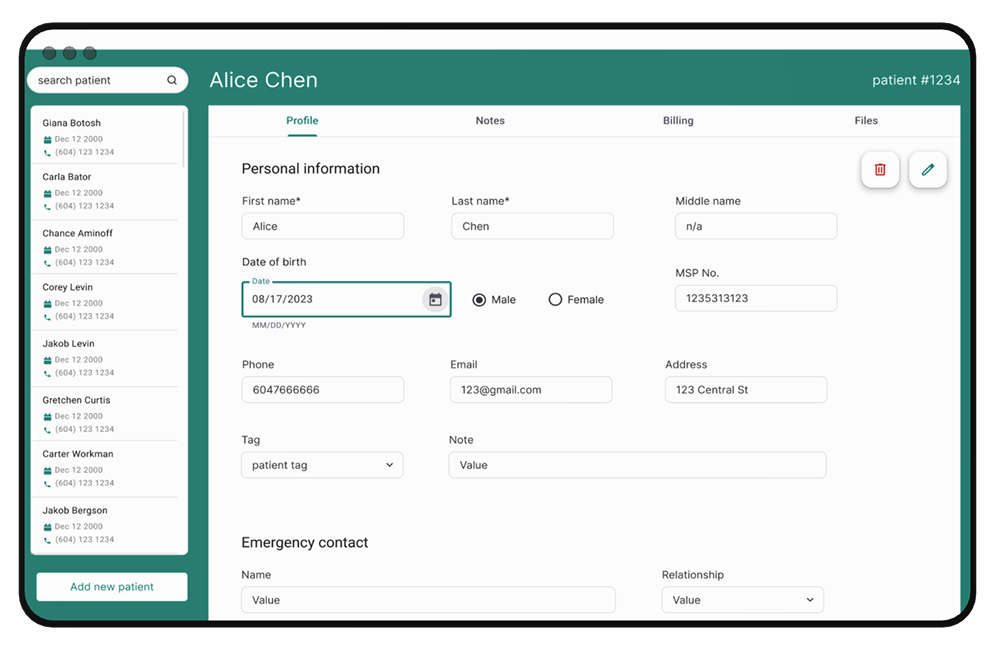The image size is (991, 650).
Task: Click the search magnifier icon
Action: click(172, 80)
